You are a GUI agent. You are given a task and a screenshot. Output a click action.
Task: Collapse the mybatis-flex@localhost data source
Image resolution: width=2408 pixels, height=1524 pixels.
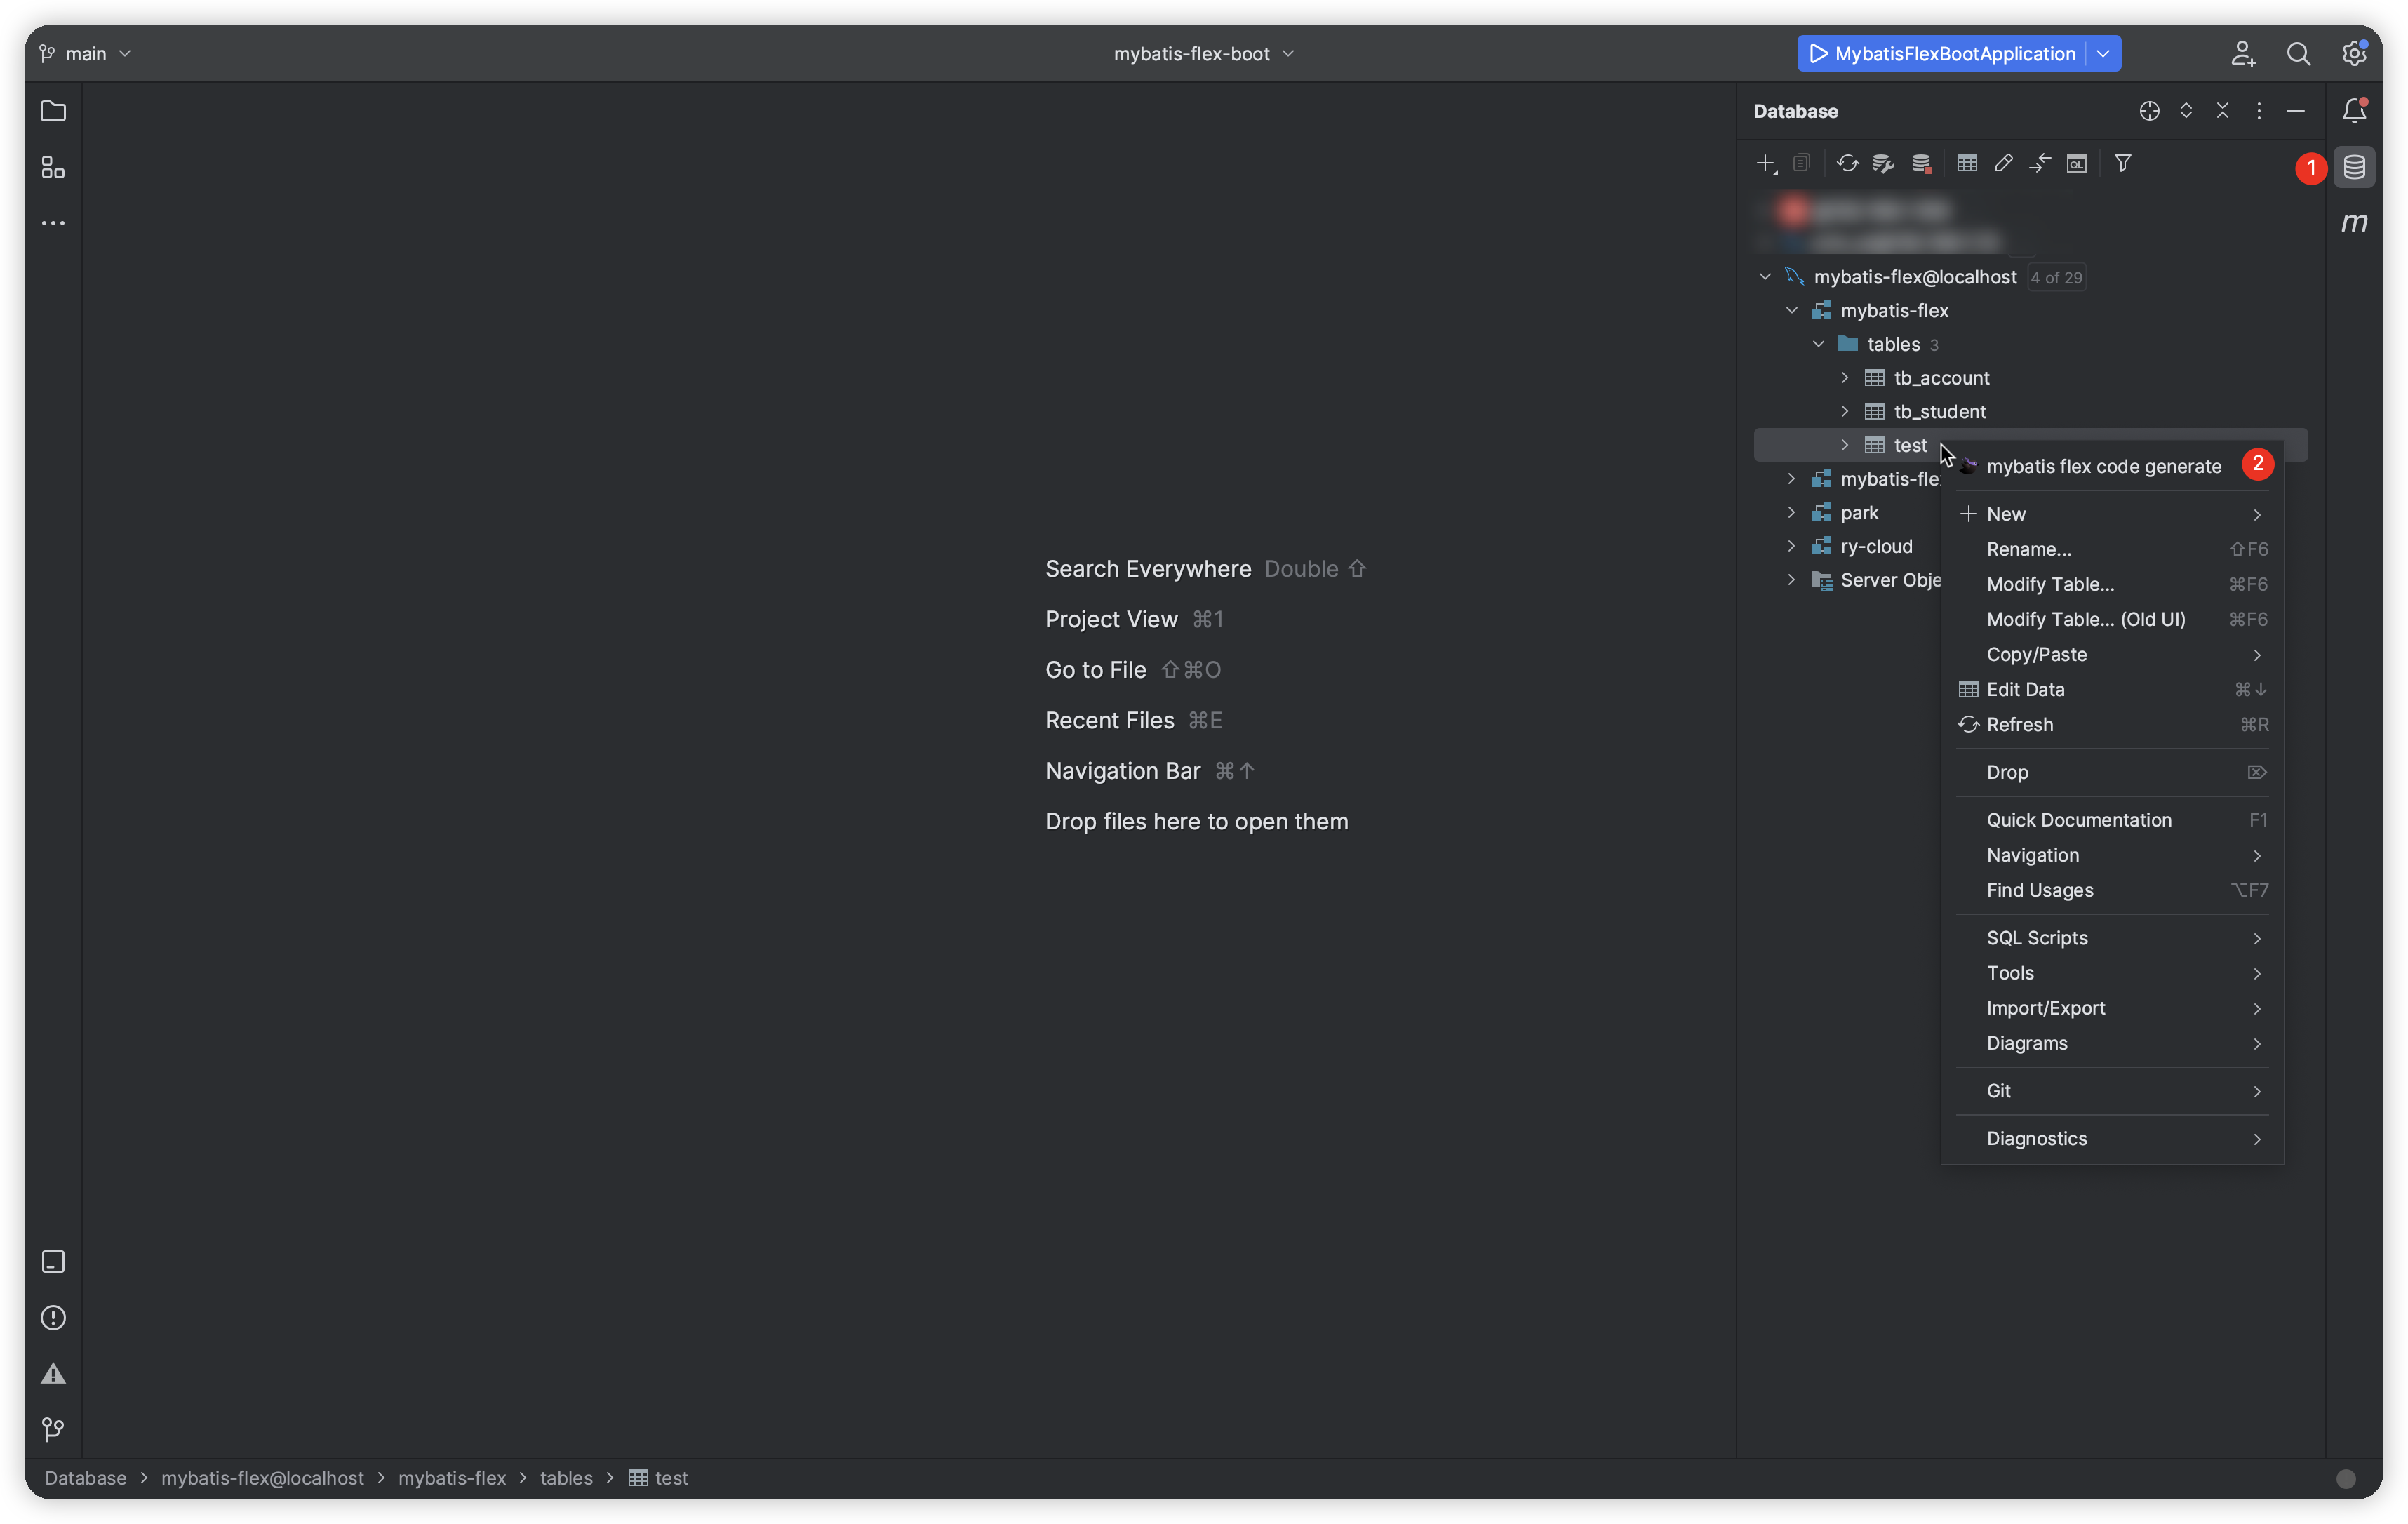(x=1765, y=277)
